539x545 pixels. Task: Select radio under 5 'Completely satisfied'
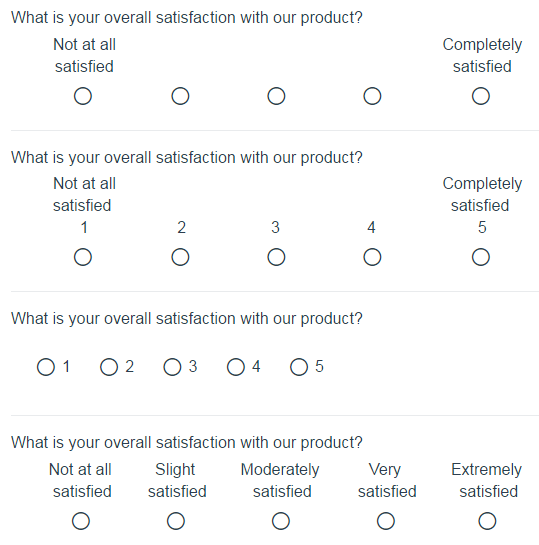pyautogui.click(x=481, y=257)
